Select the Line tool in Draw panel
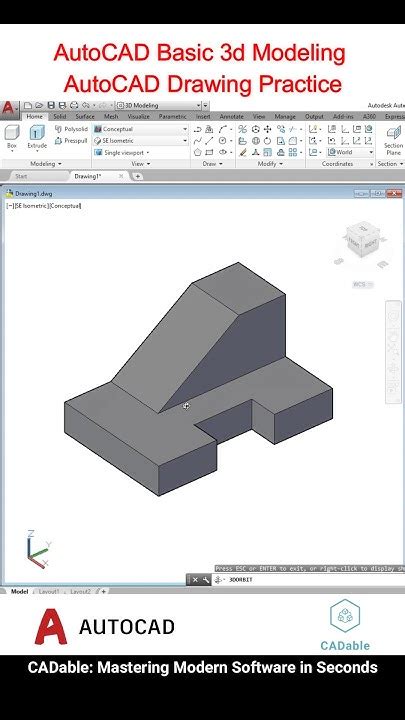 tap(209, 141)
